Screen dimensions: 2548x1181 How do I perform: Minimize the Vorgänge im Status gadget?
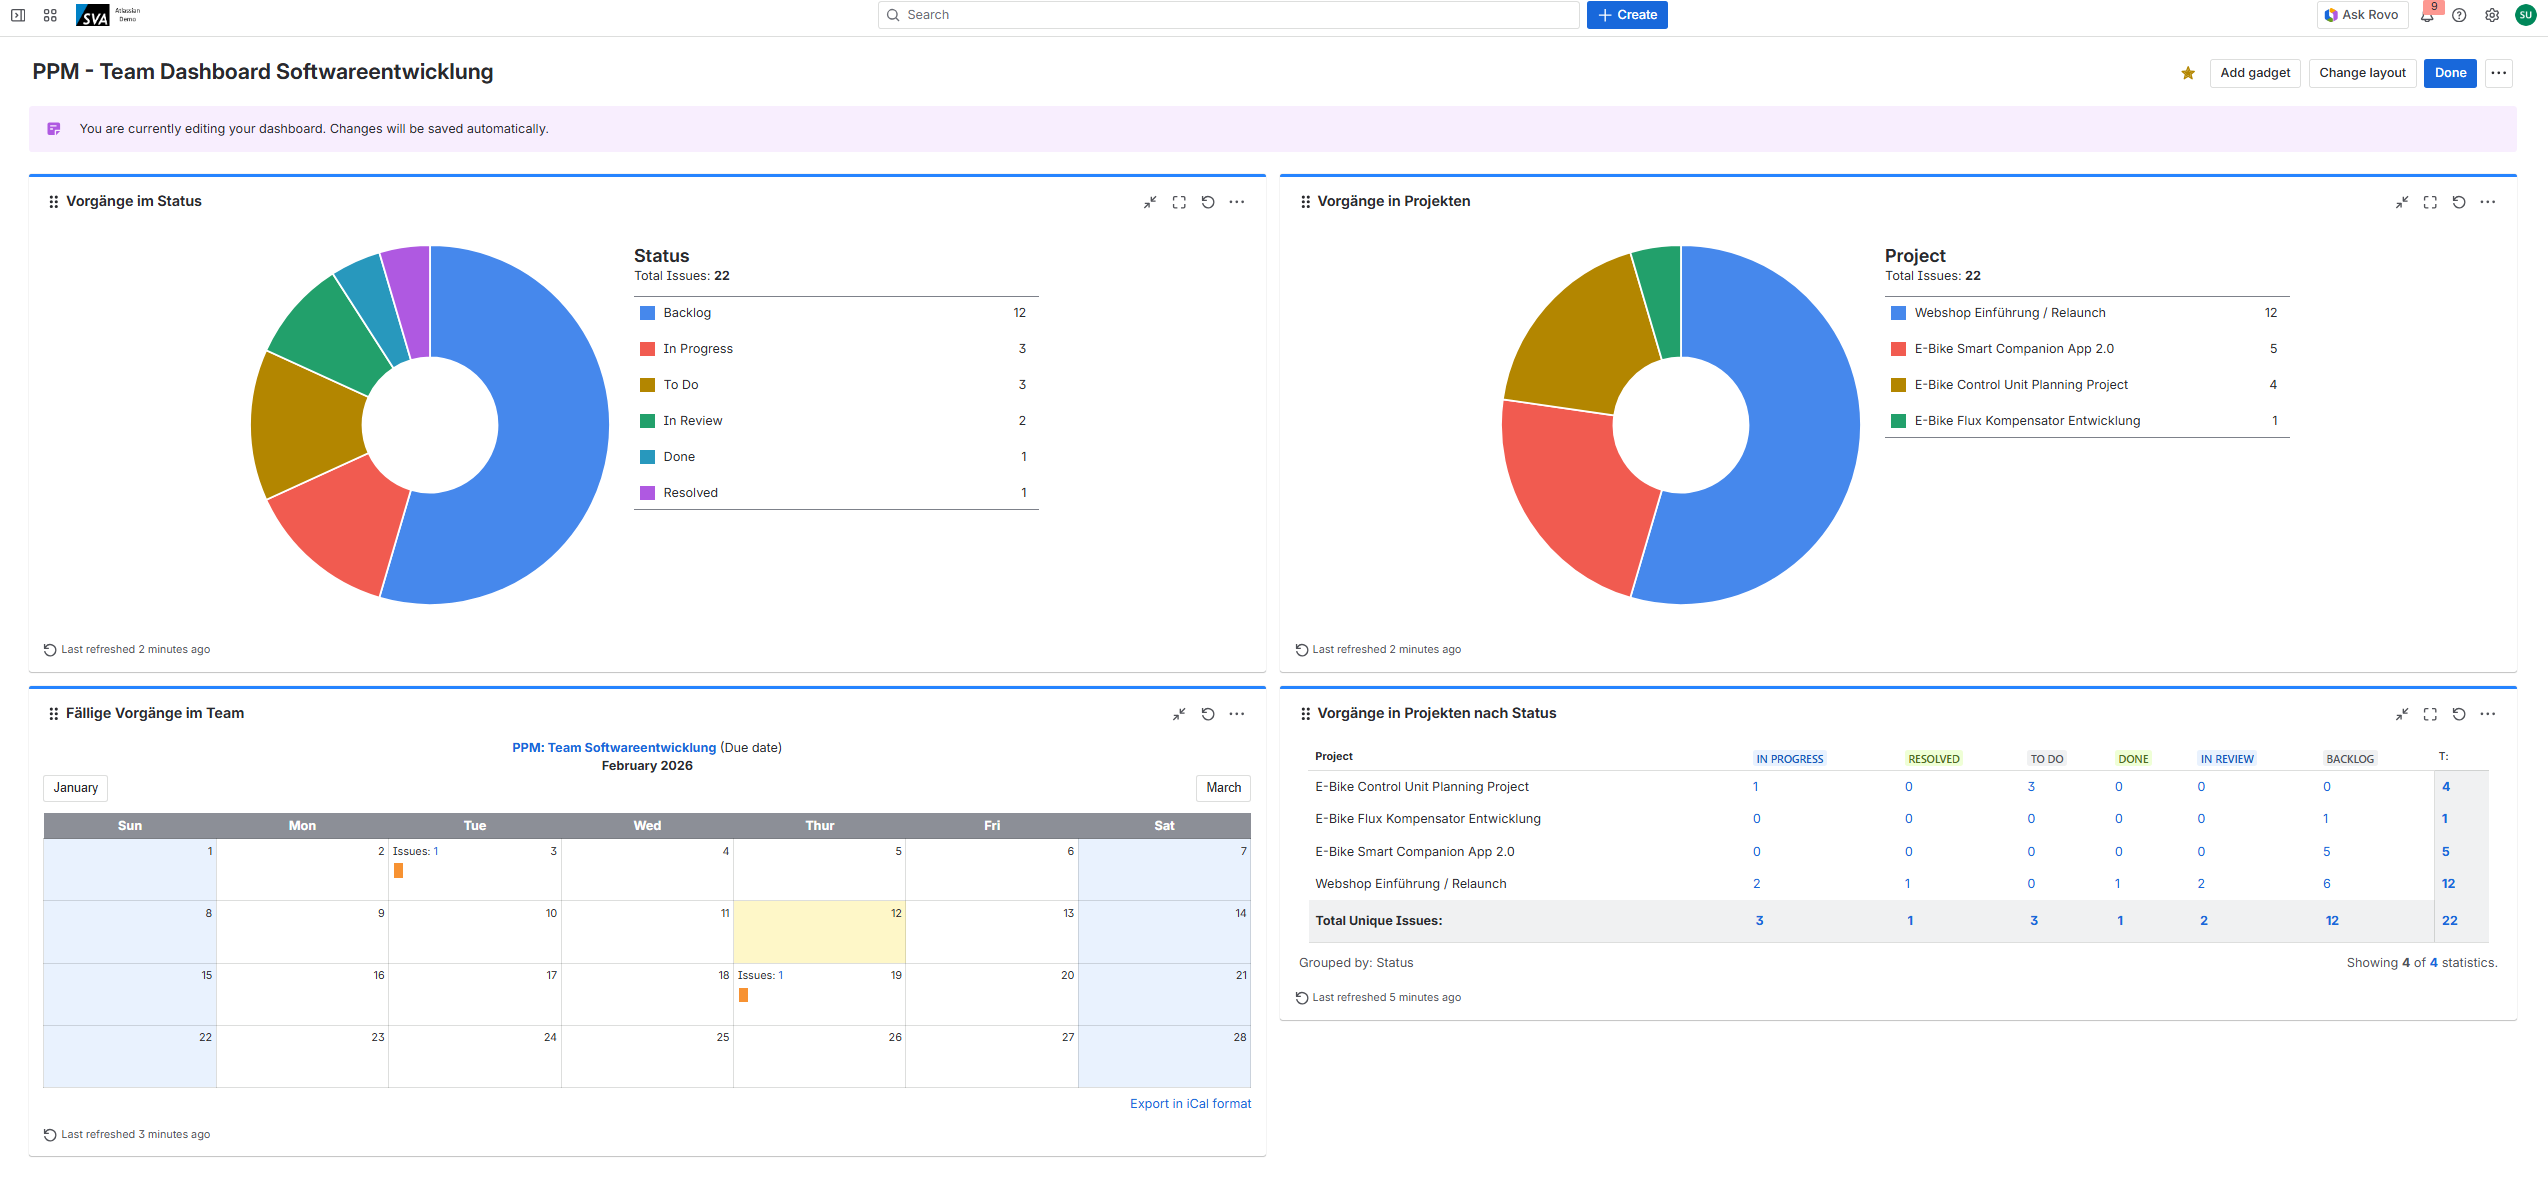tap(1150, 202)
